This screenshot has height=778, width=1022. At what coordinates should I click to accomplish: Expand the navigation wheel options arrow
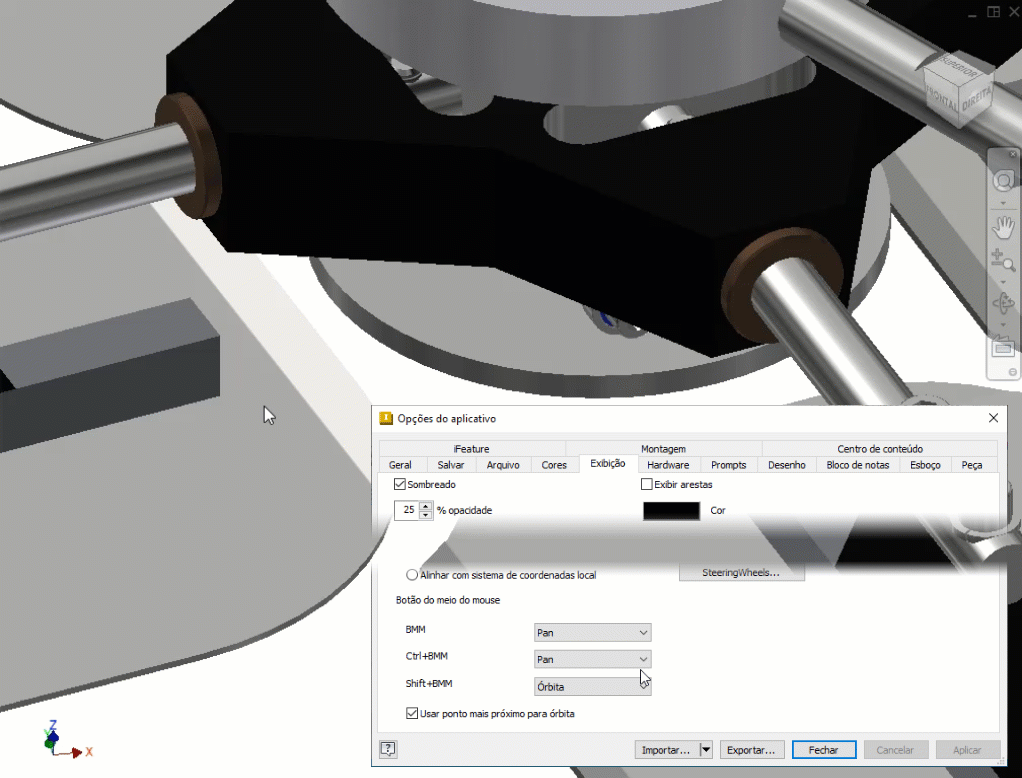[x=1004, y=204]
